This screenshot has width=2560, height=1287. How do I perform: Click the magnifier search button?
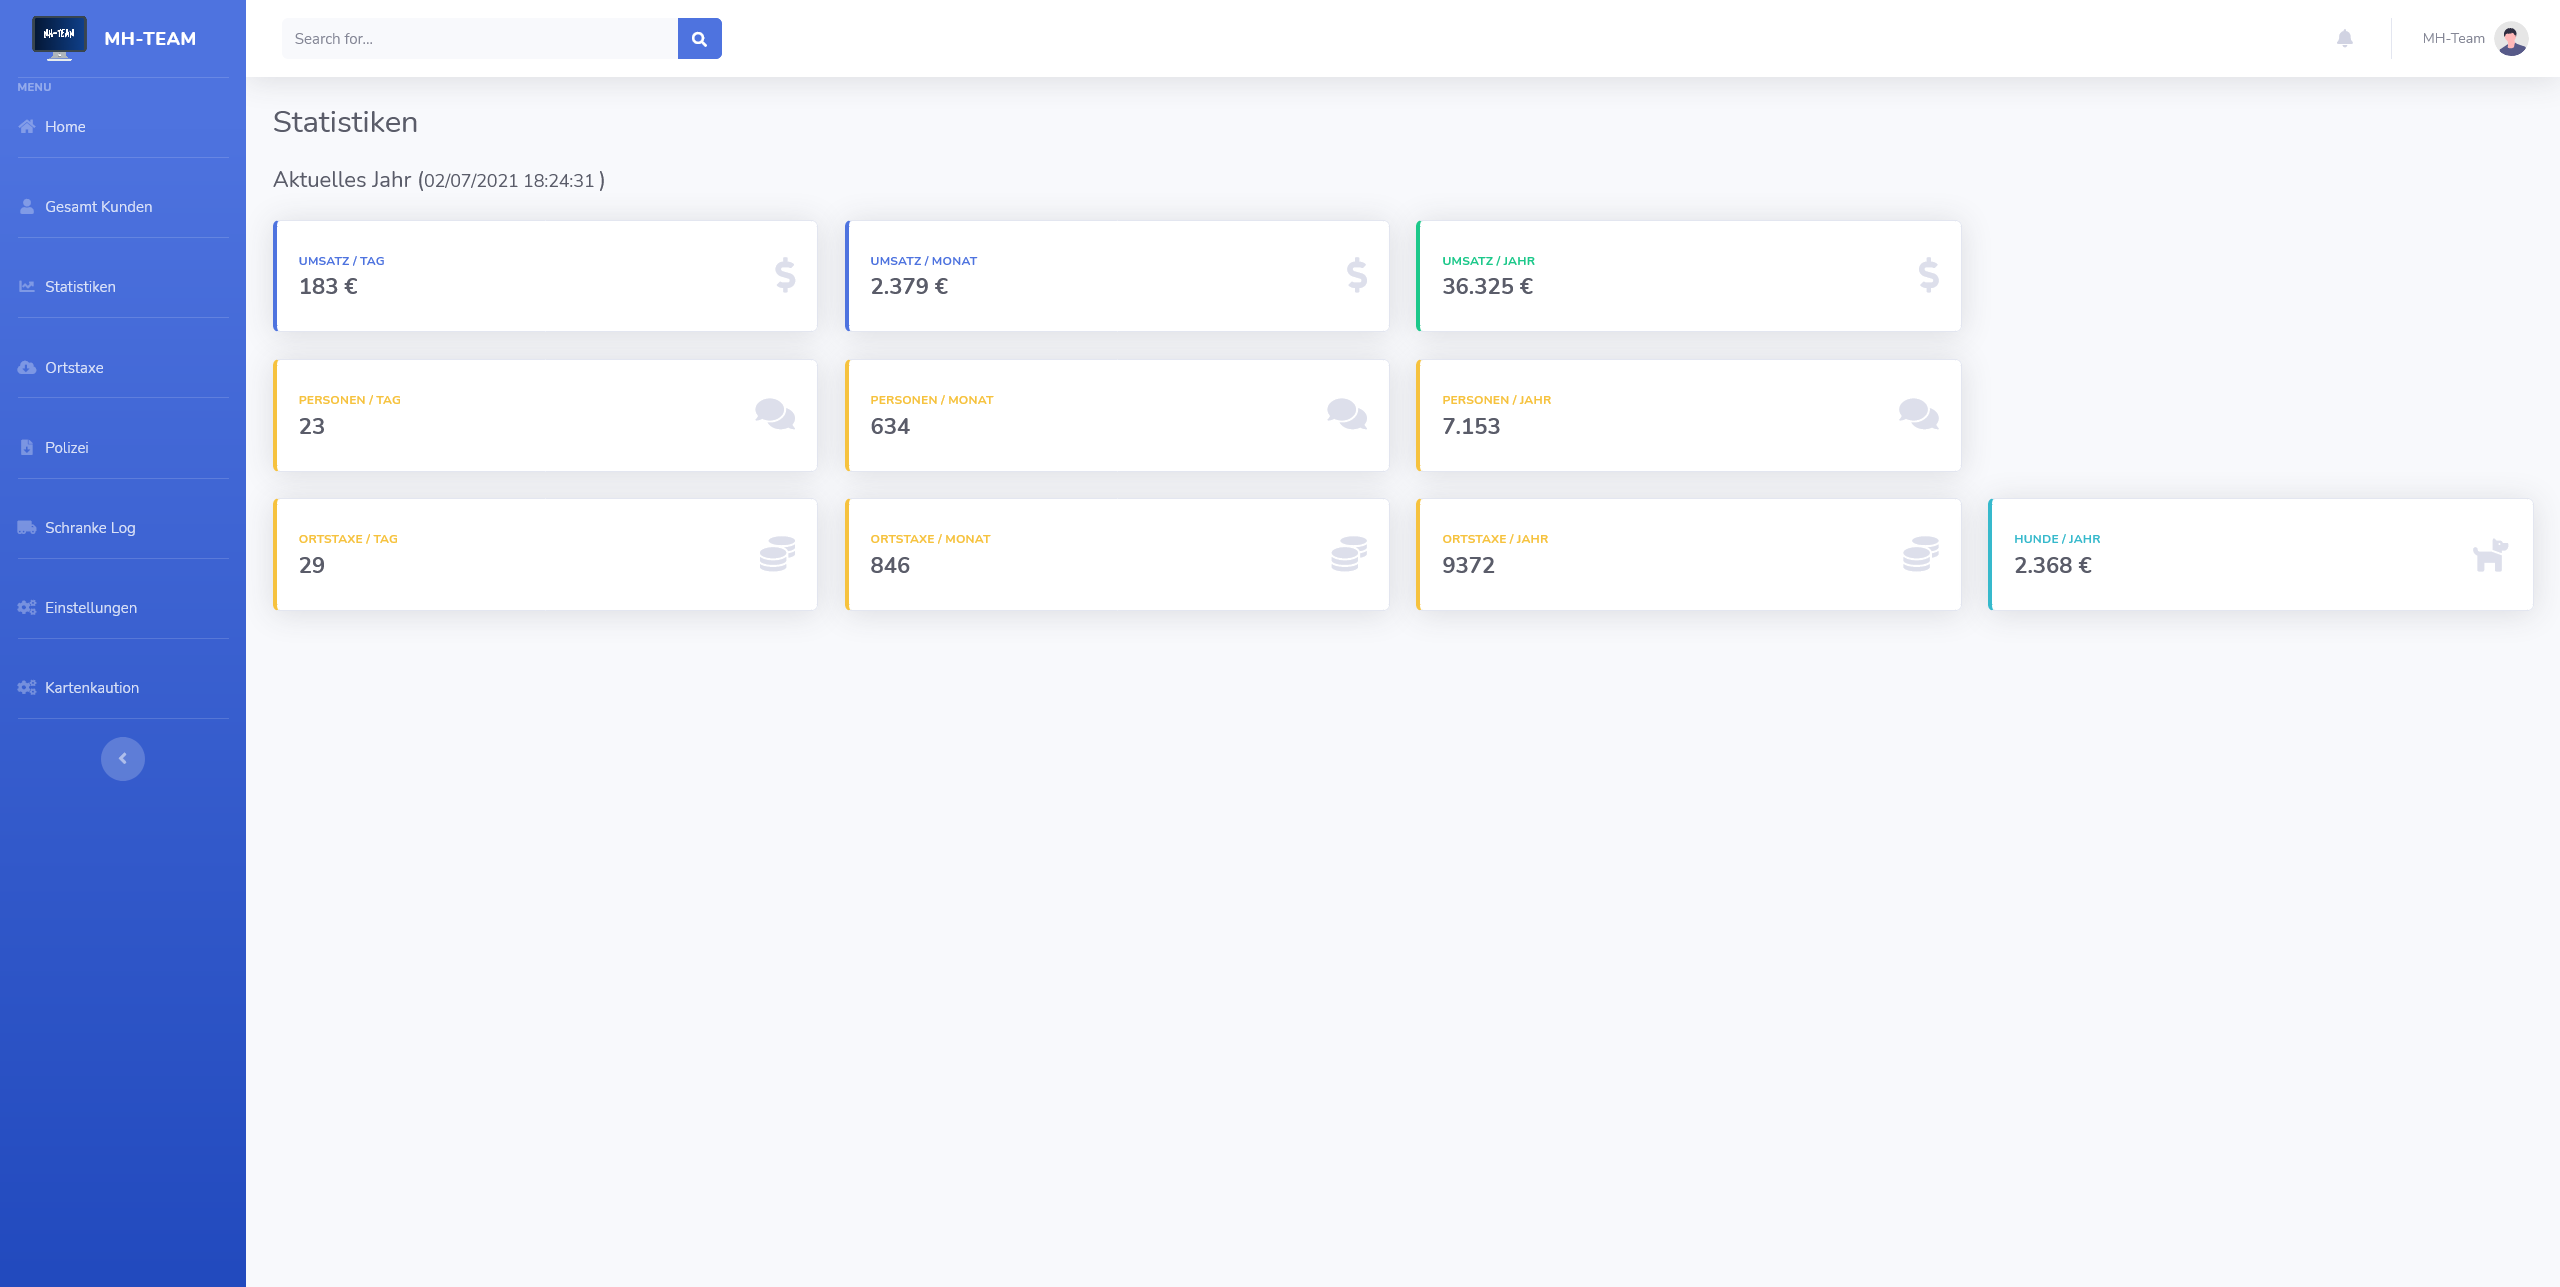[x=699, y=39]
